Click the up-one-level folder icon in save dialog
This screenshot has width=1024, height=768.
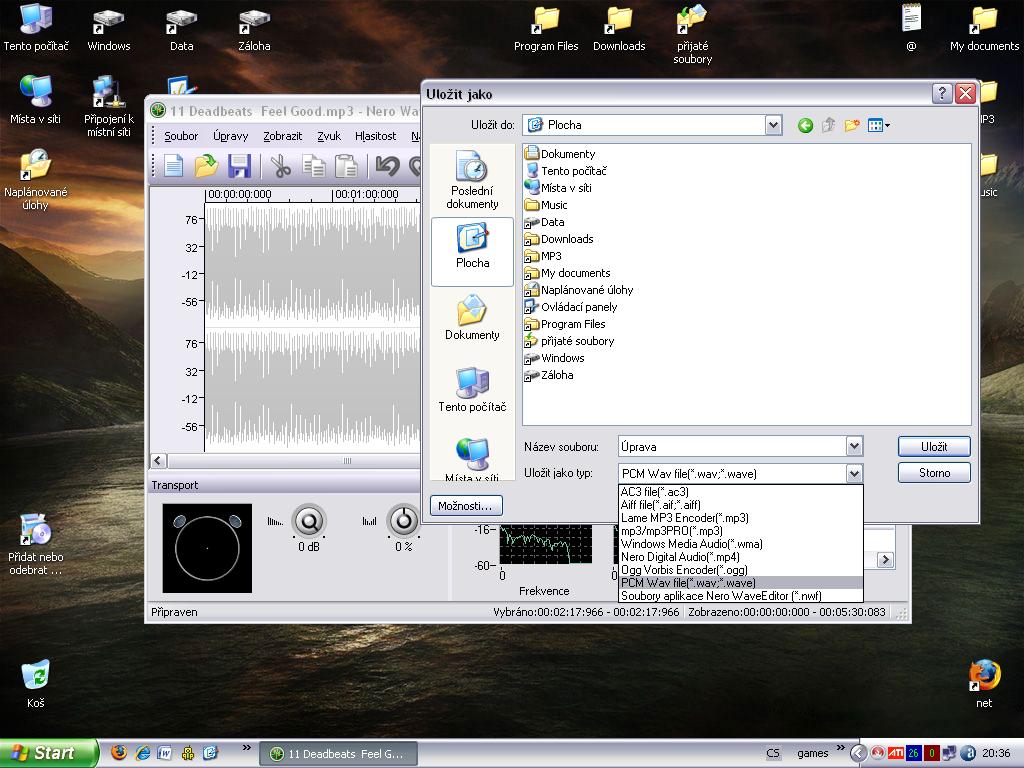[828, 125]
